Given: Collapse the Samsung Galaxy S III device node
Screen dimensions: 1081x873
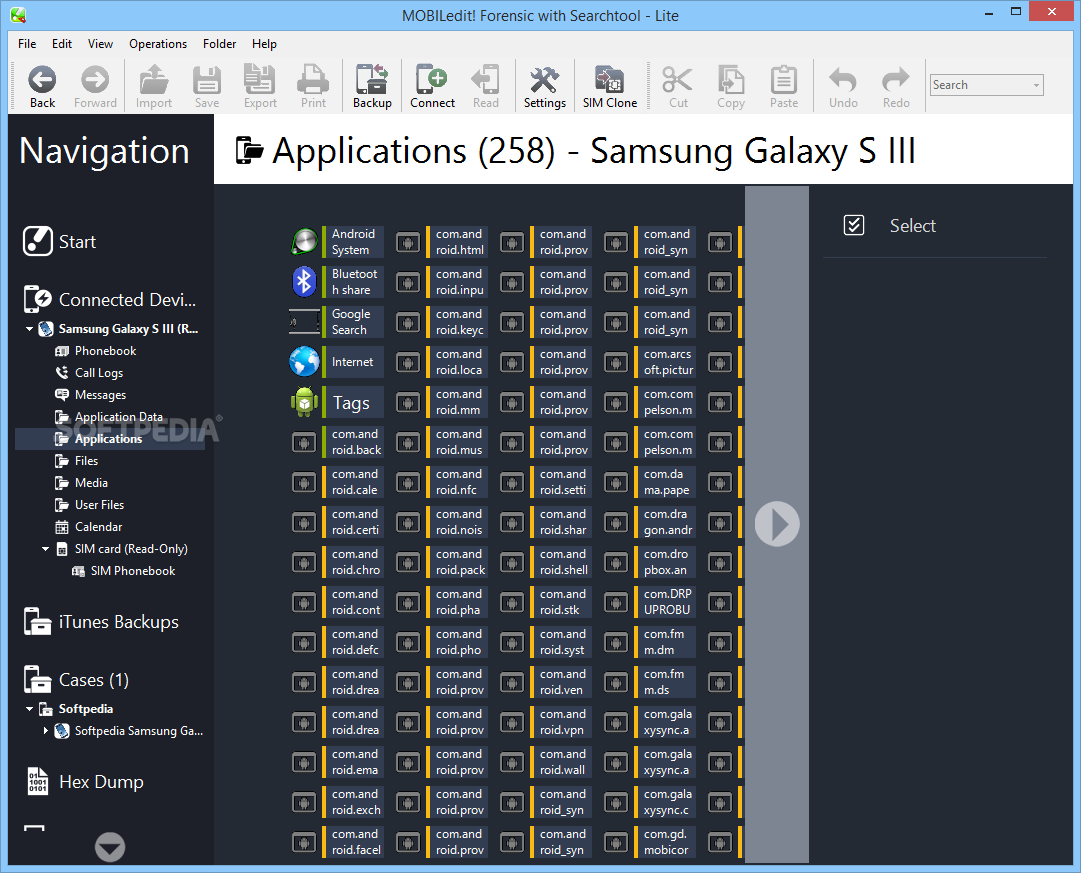Looking at the screenshot, I should (30, 329).
